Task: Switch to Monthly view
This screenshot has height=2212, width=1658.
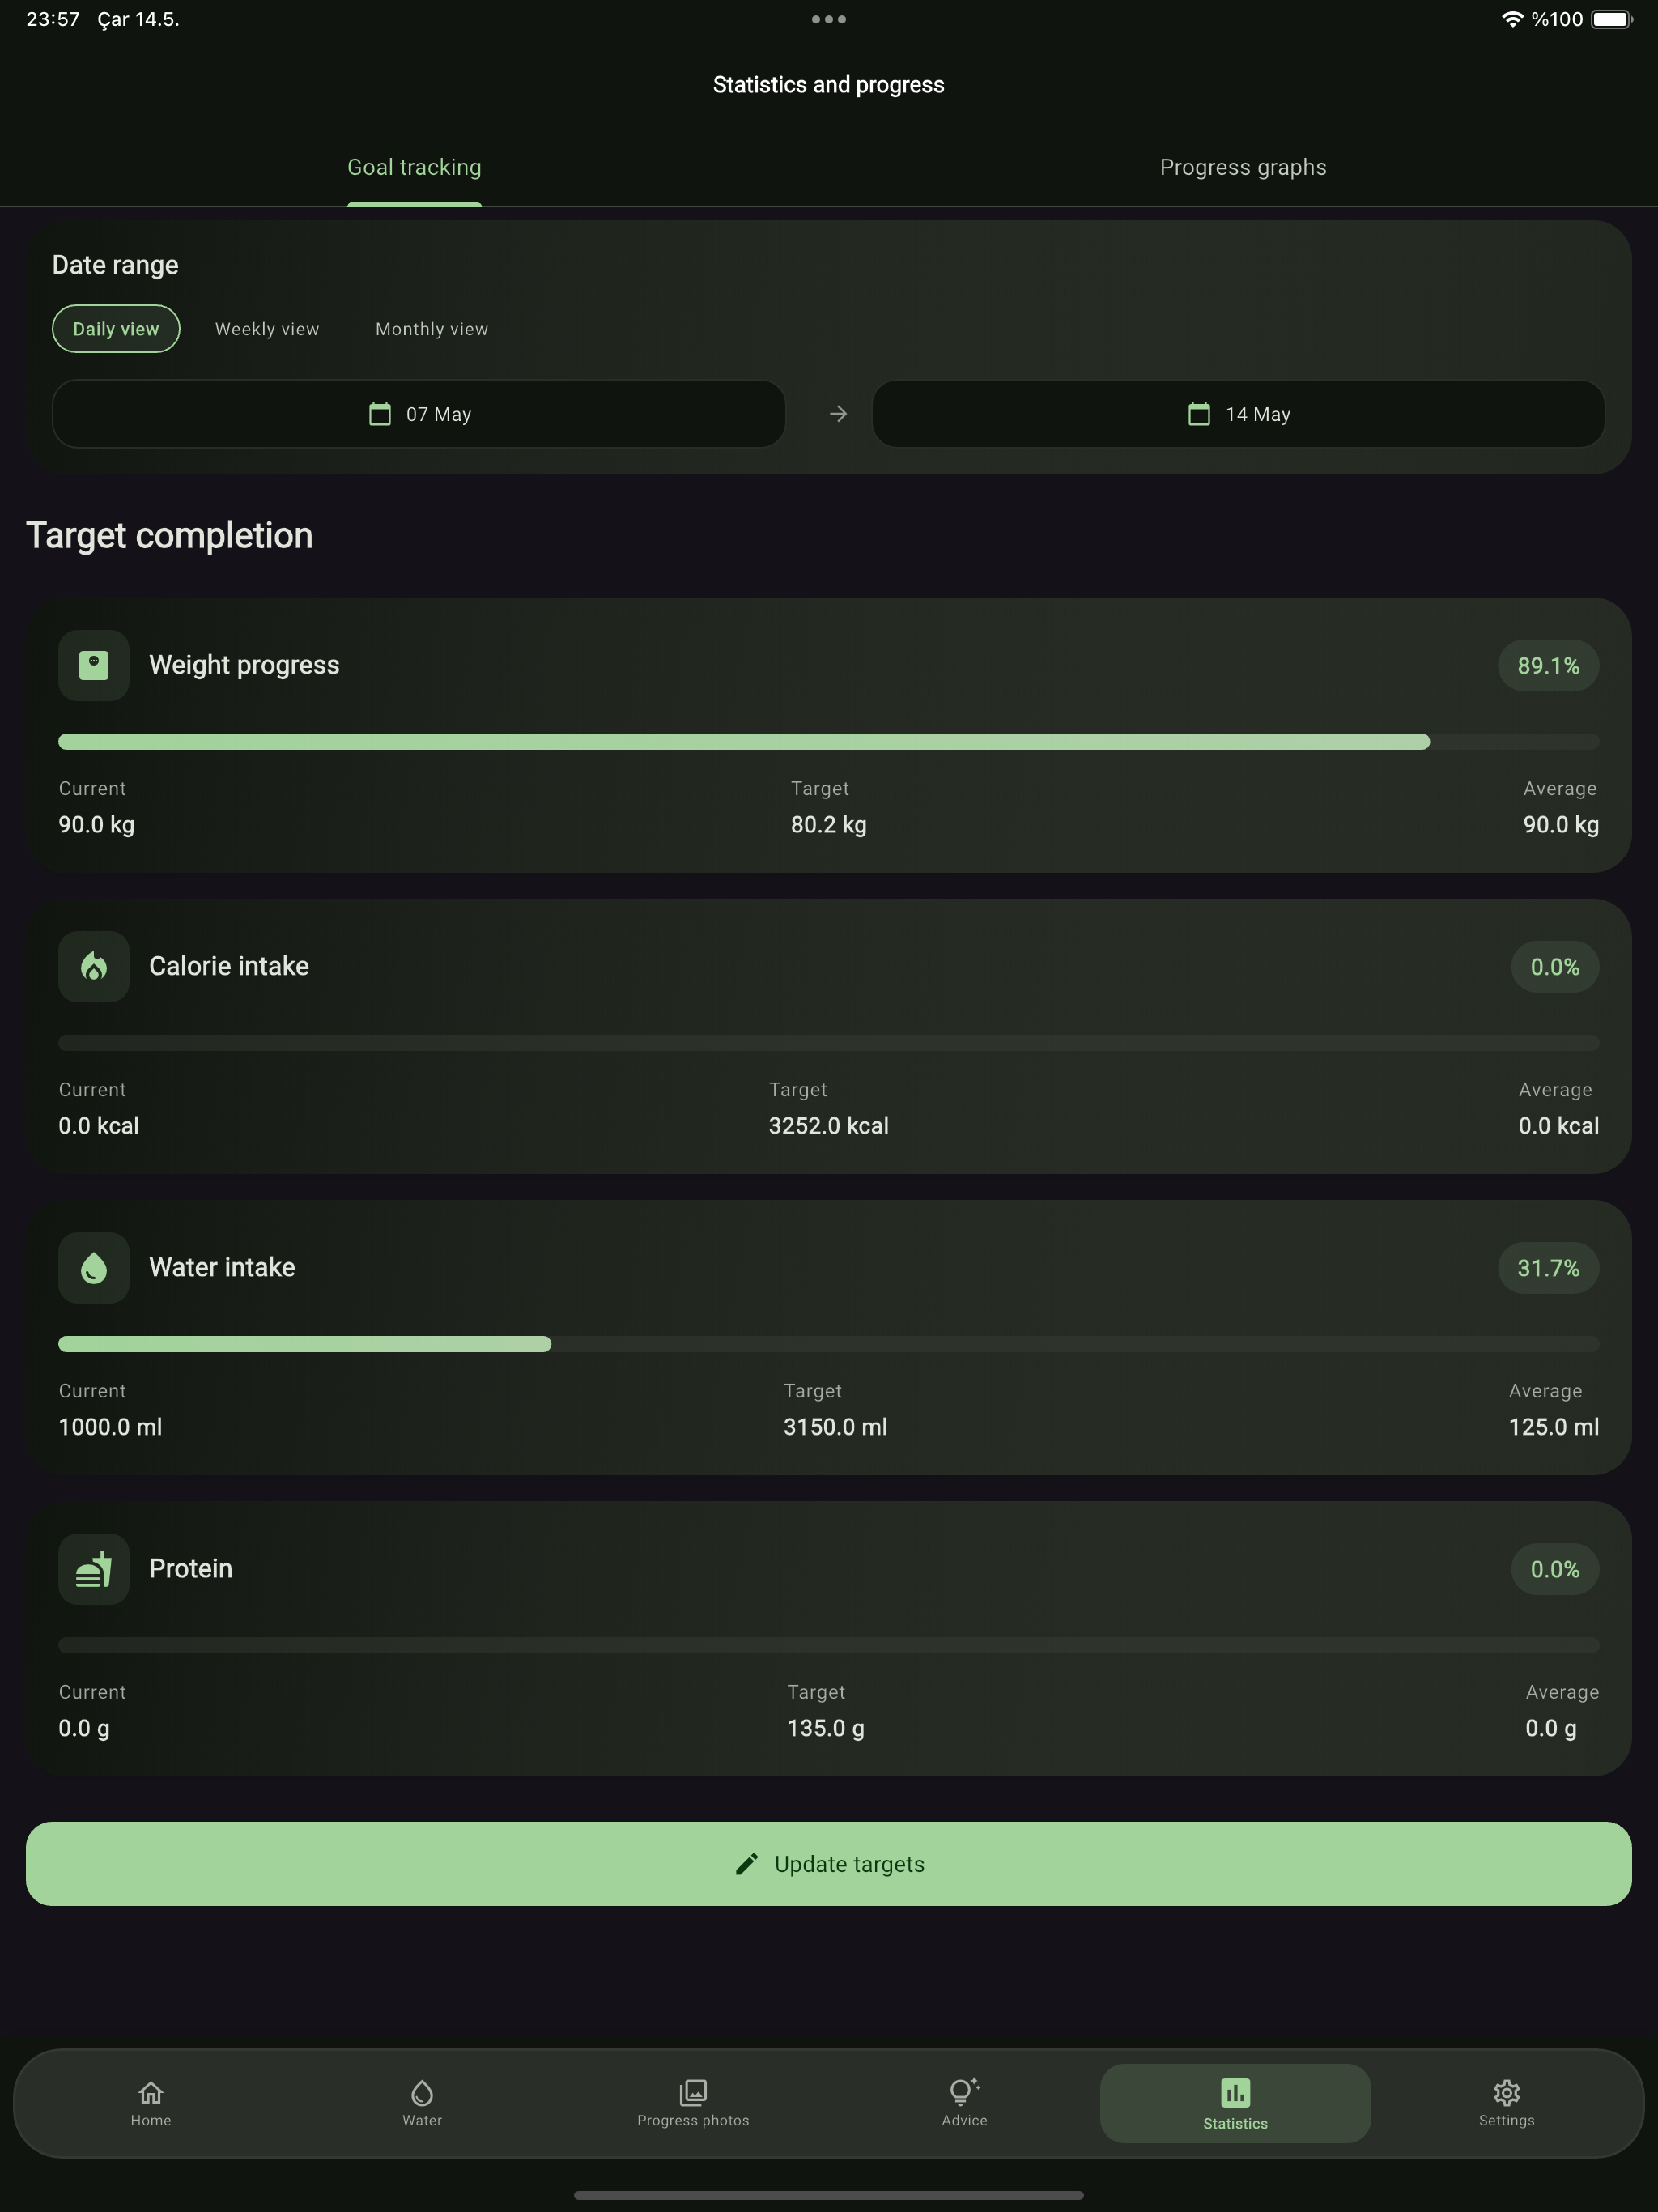Action: tap(432, 329)
